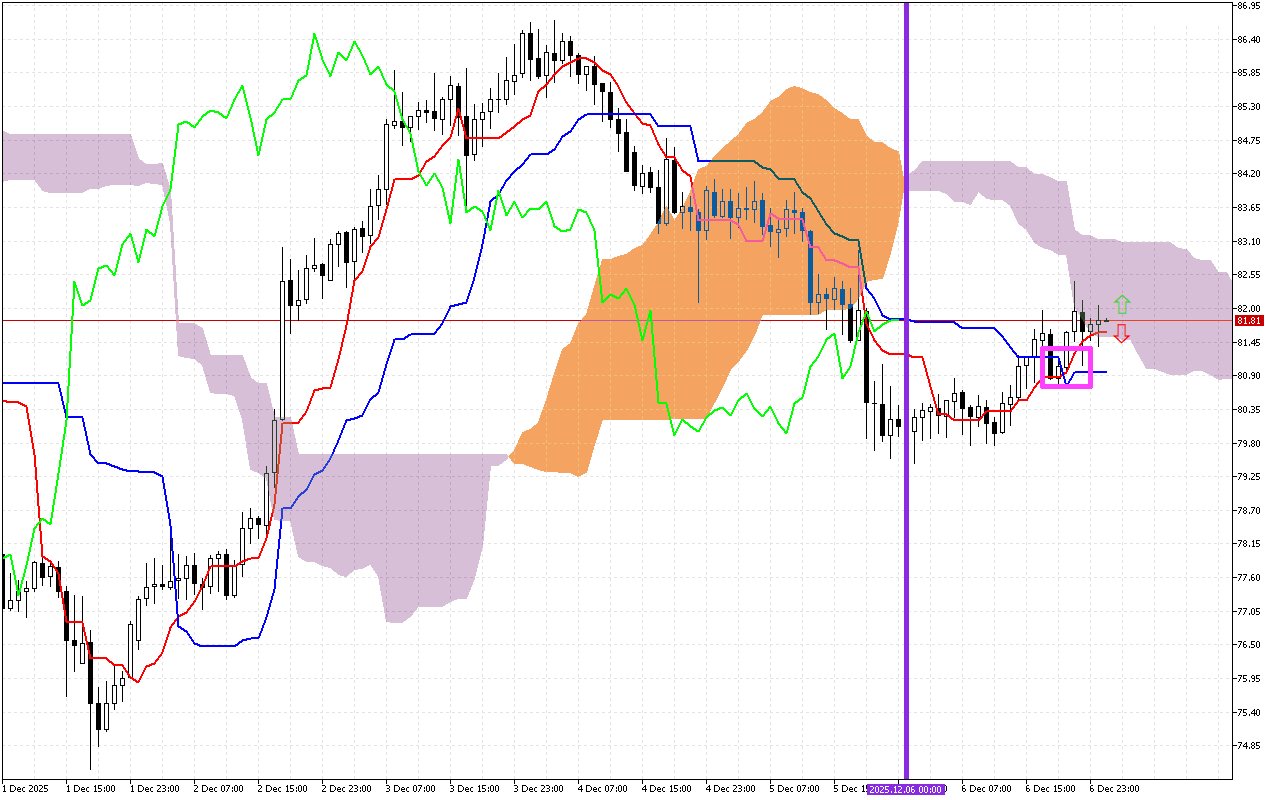Viewport: 1280px width, 800px height.
Task: Click the 2025.12.06 00:00 date label
Action: pyautogui.click(x=906, y=789)
